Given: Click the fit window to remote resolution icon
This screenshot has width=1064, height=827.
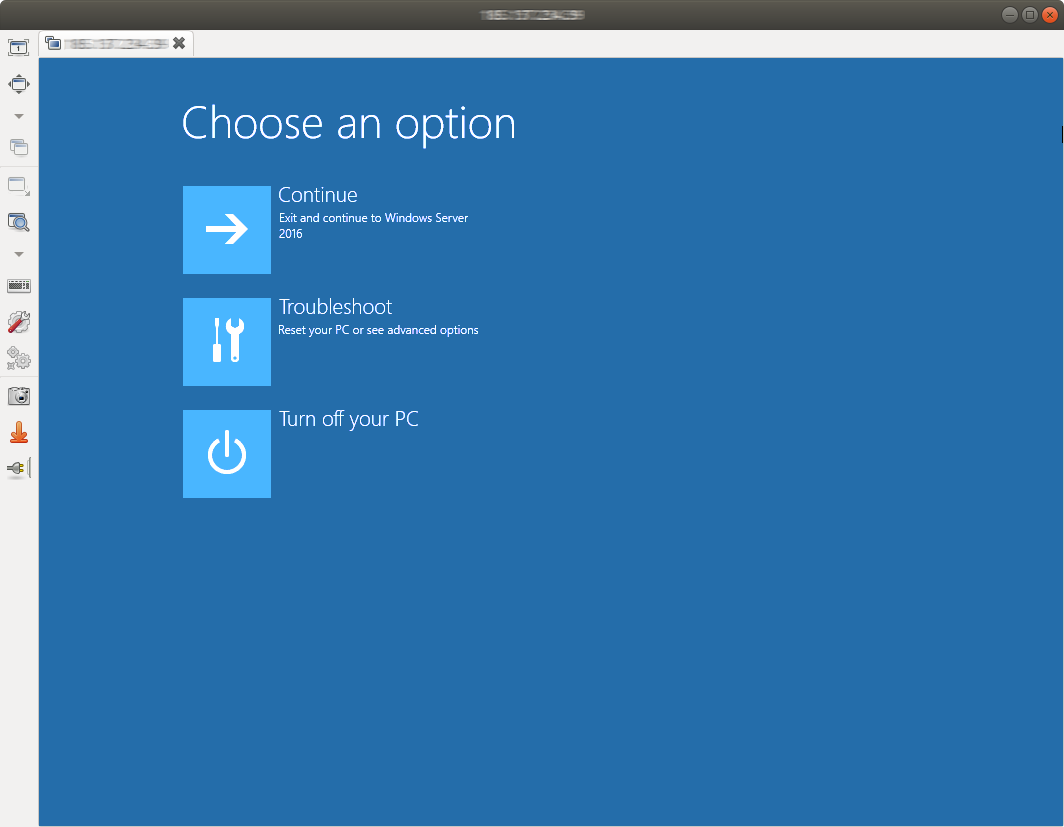Looking at the screenshot, I should coord(18,47).
